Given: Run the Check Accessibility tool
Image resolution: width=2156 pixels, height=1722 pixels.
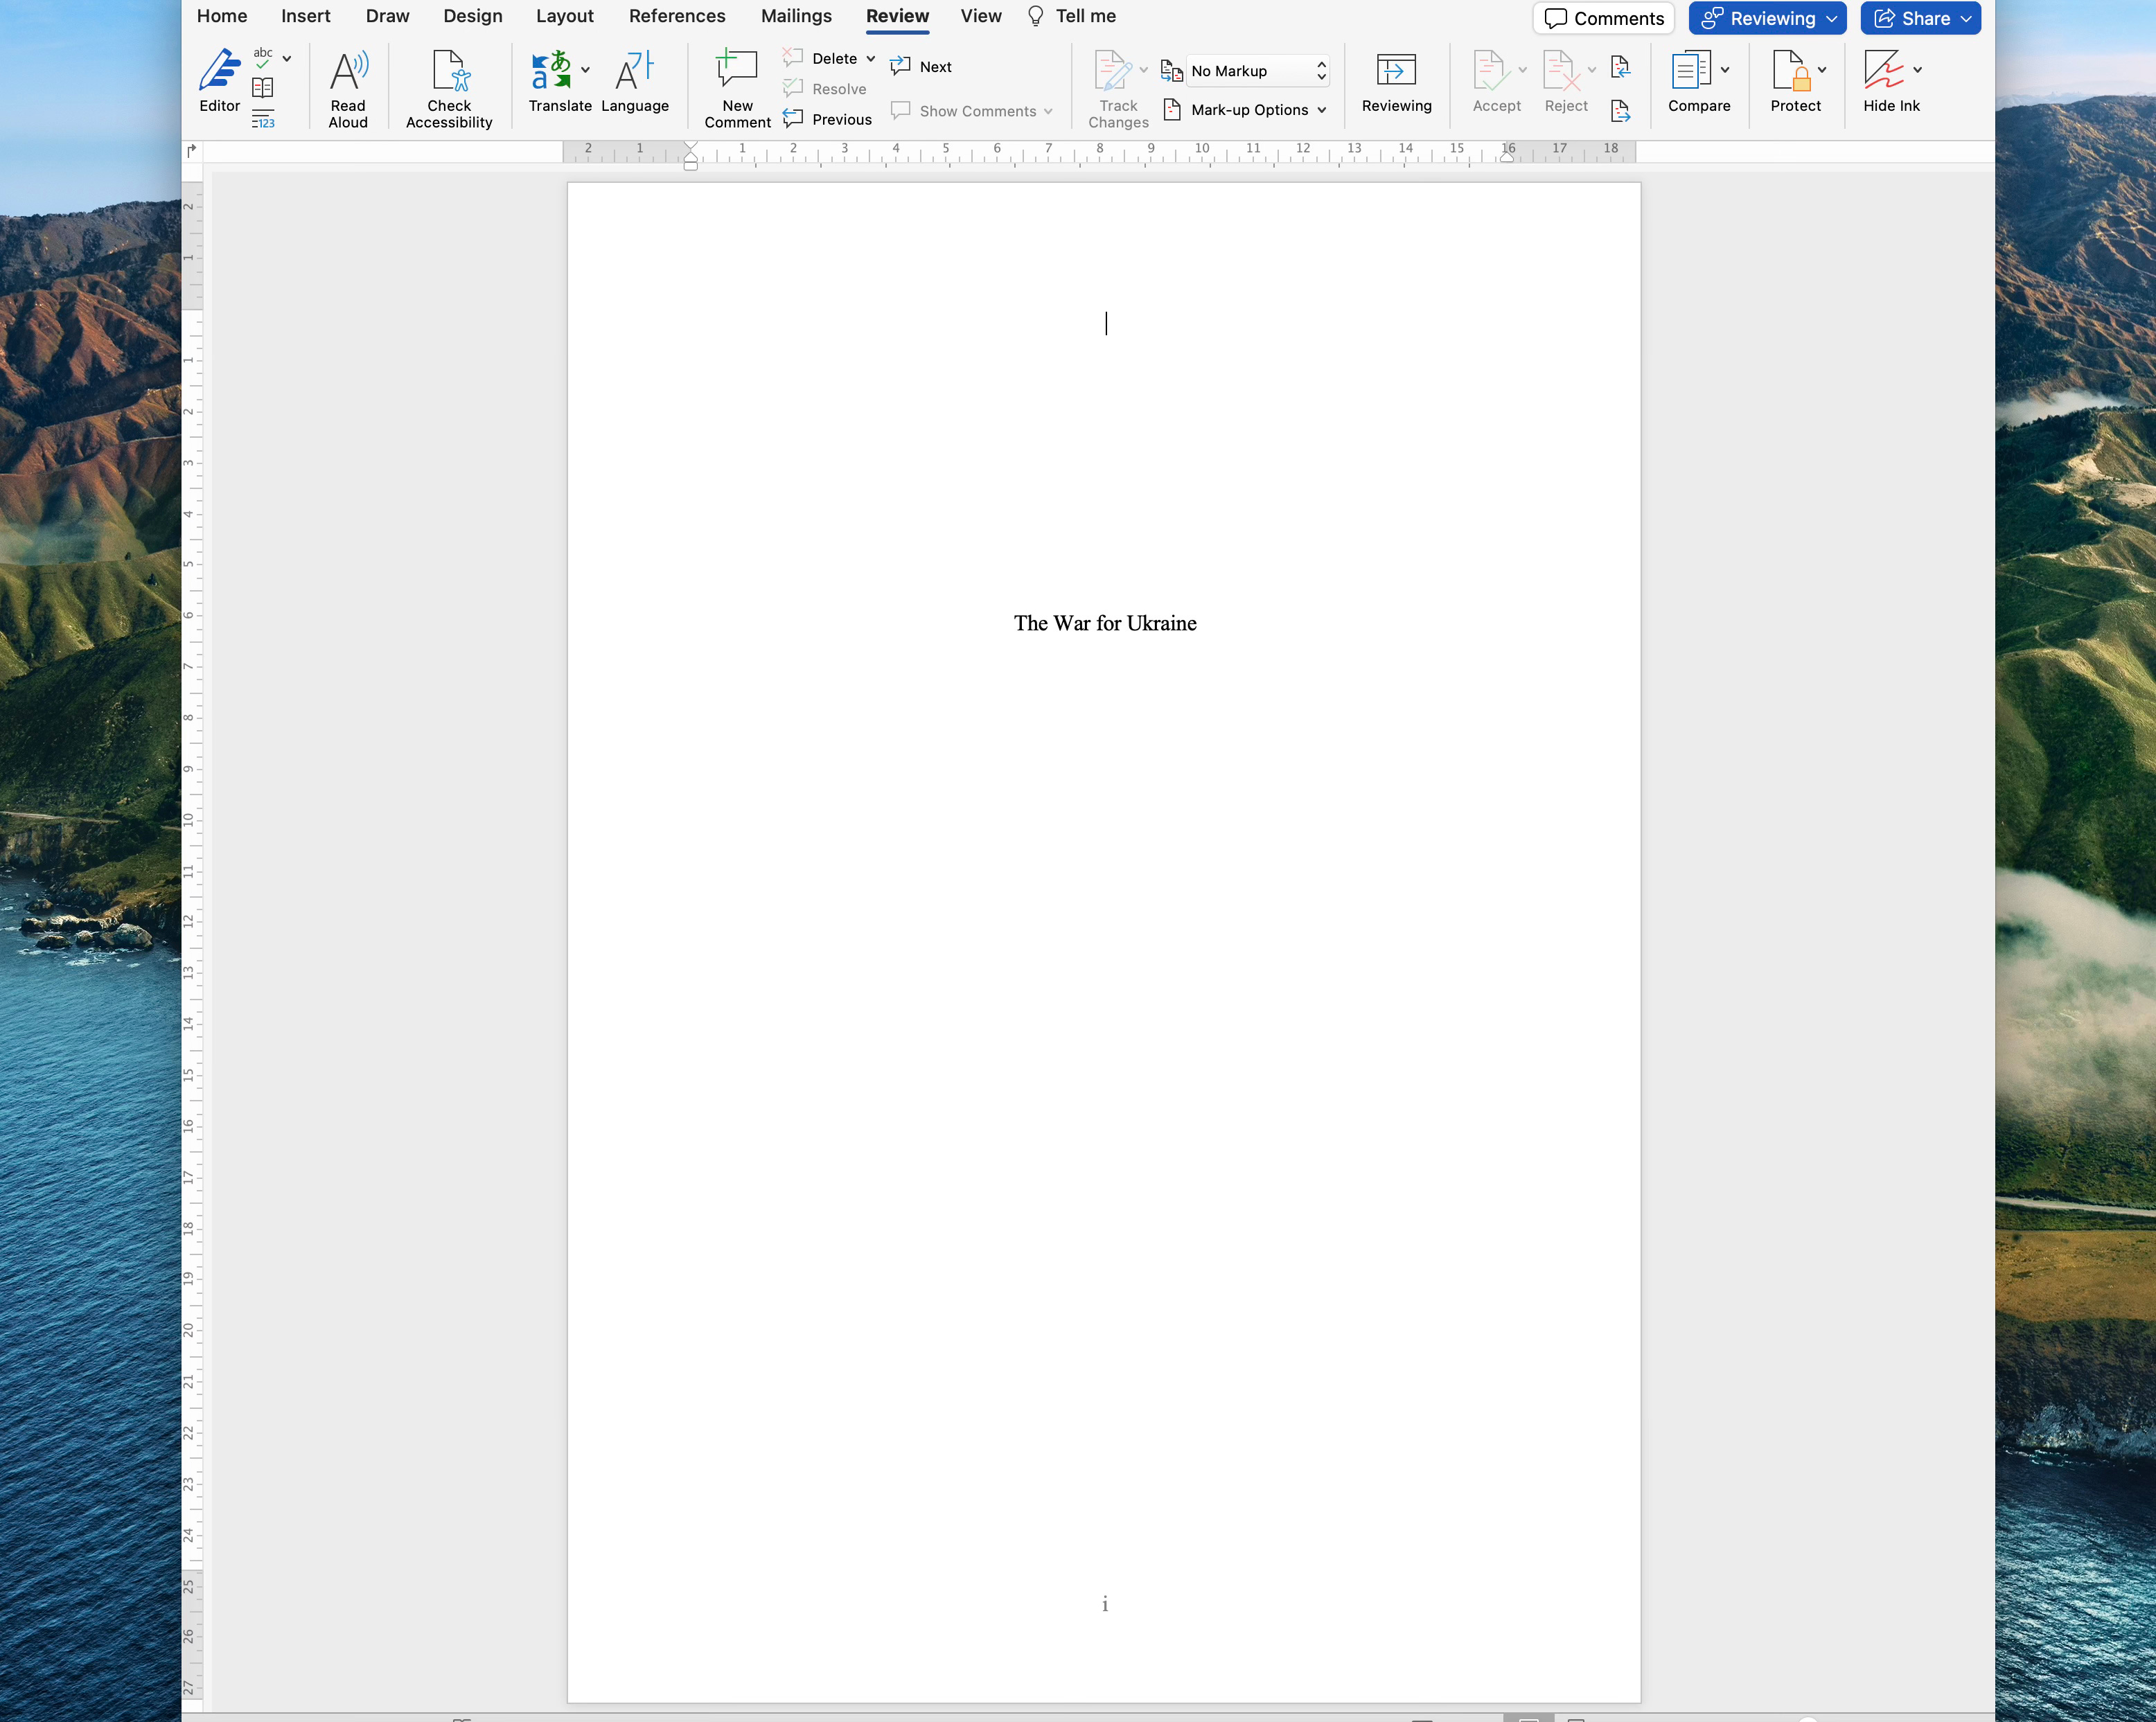Looking at the screenshot, I should [449, 88].
